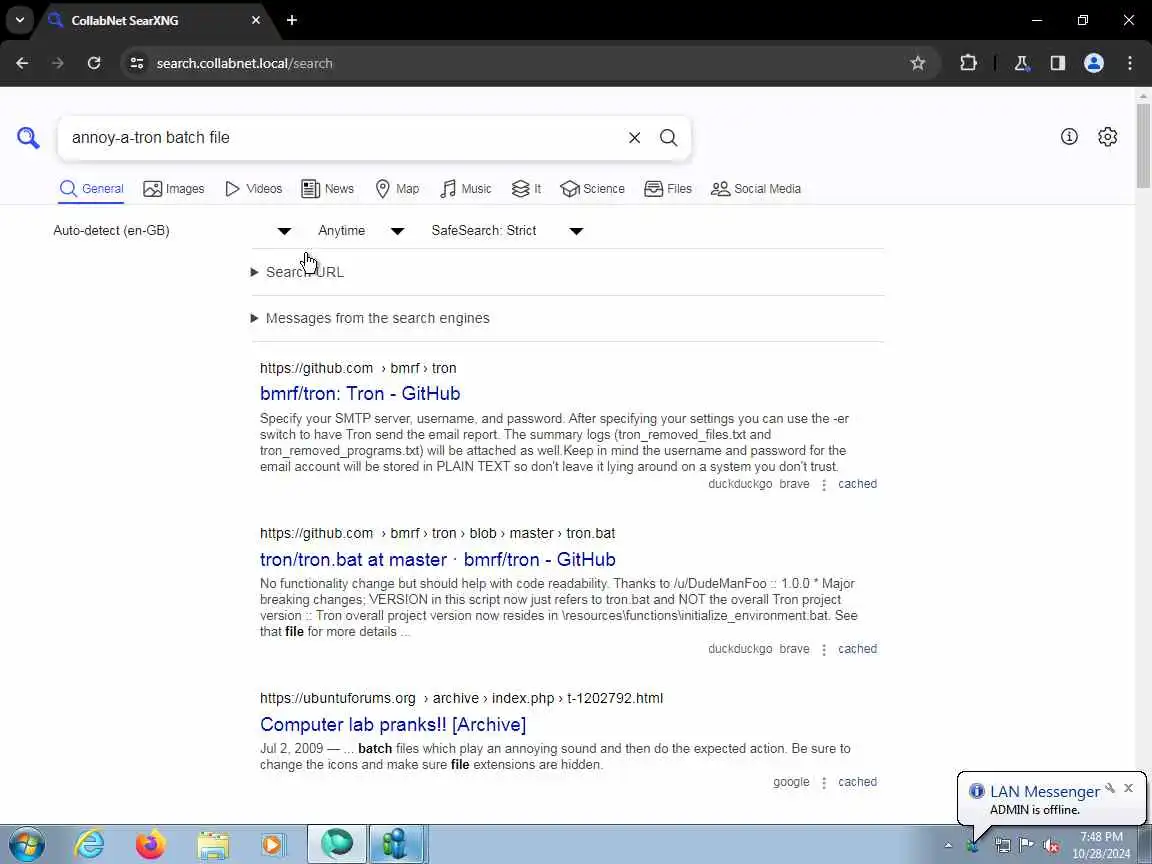Screen dimensions: 1152x864
Task: Close the LAN Messenger notification balloon
Action: (1129, 788)
